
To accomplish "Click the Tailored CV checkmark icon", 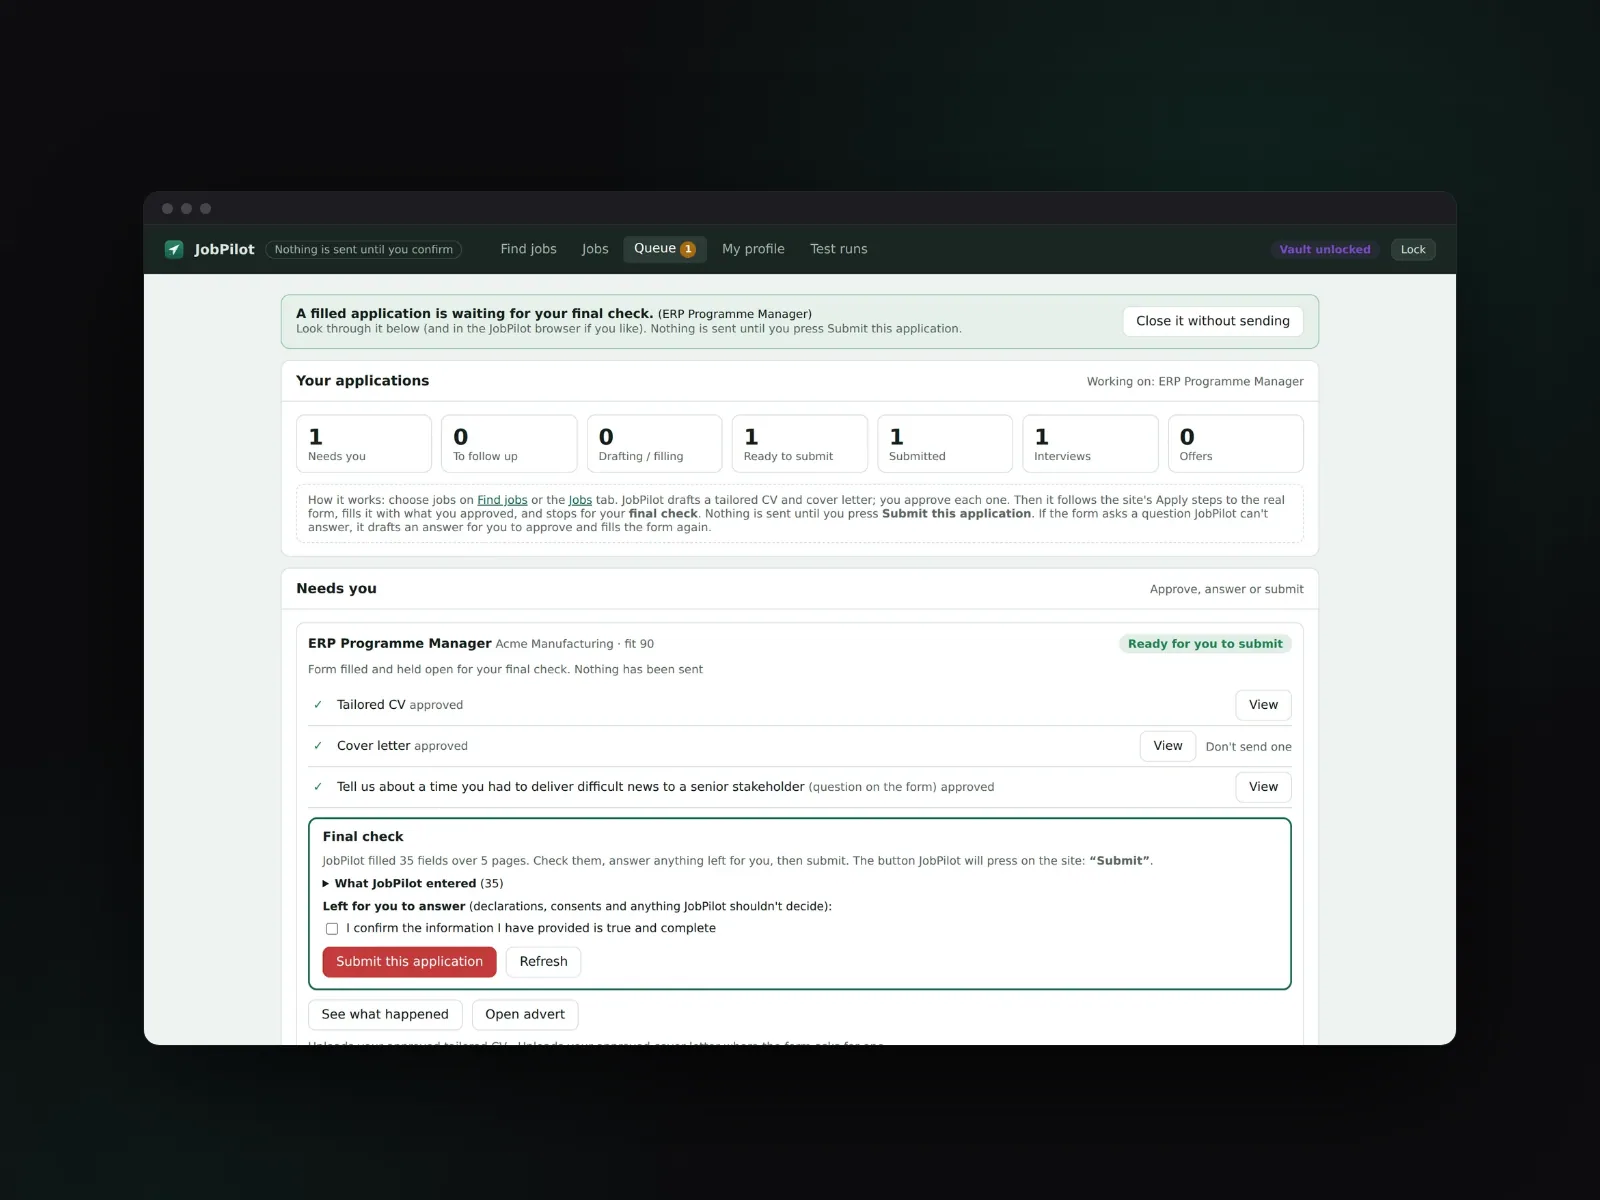I will (x=318, y=705).
